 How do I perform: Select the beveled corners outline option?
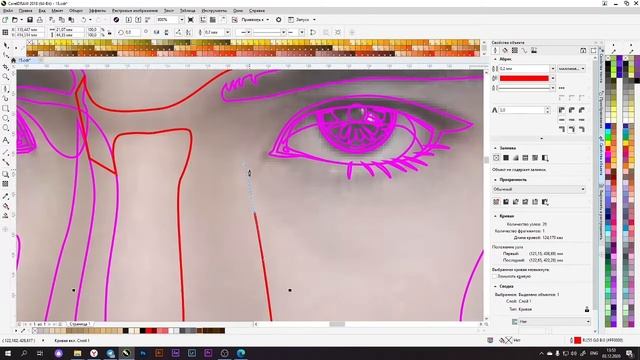click(x=582, y=110)
